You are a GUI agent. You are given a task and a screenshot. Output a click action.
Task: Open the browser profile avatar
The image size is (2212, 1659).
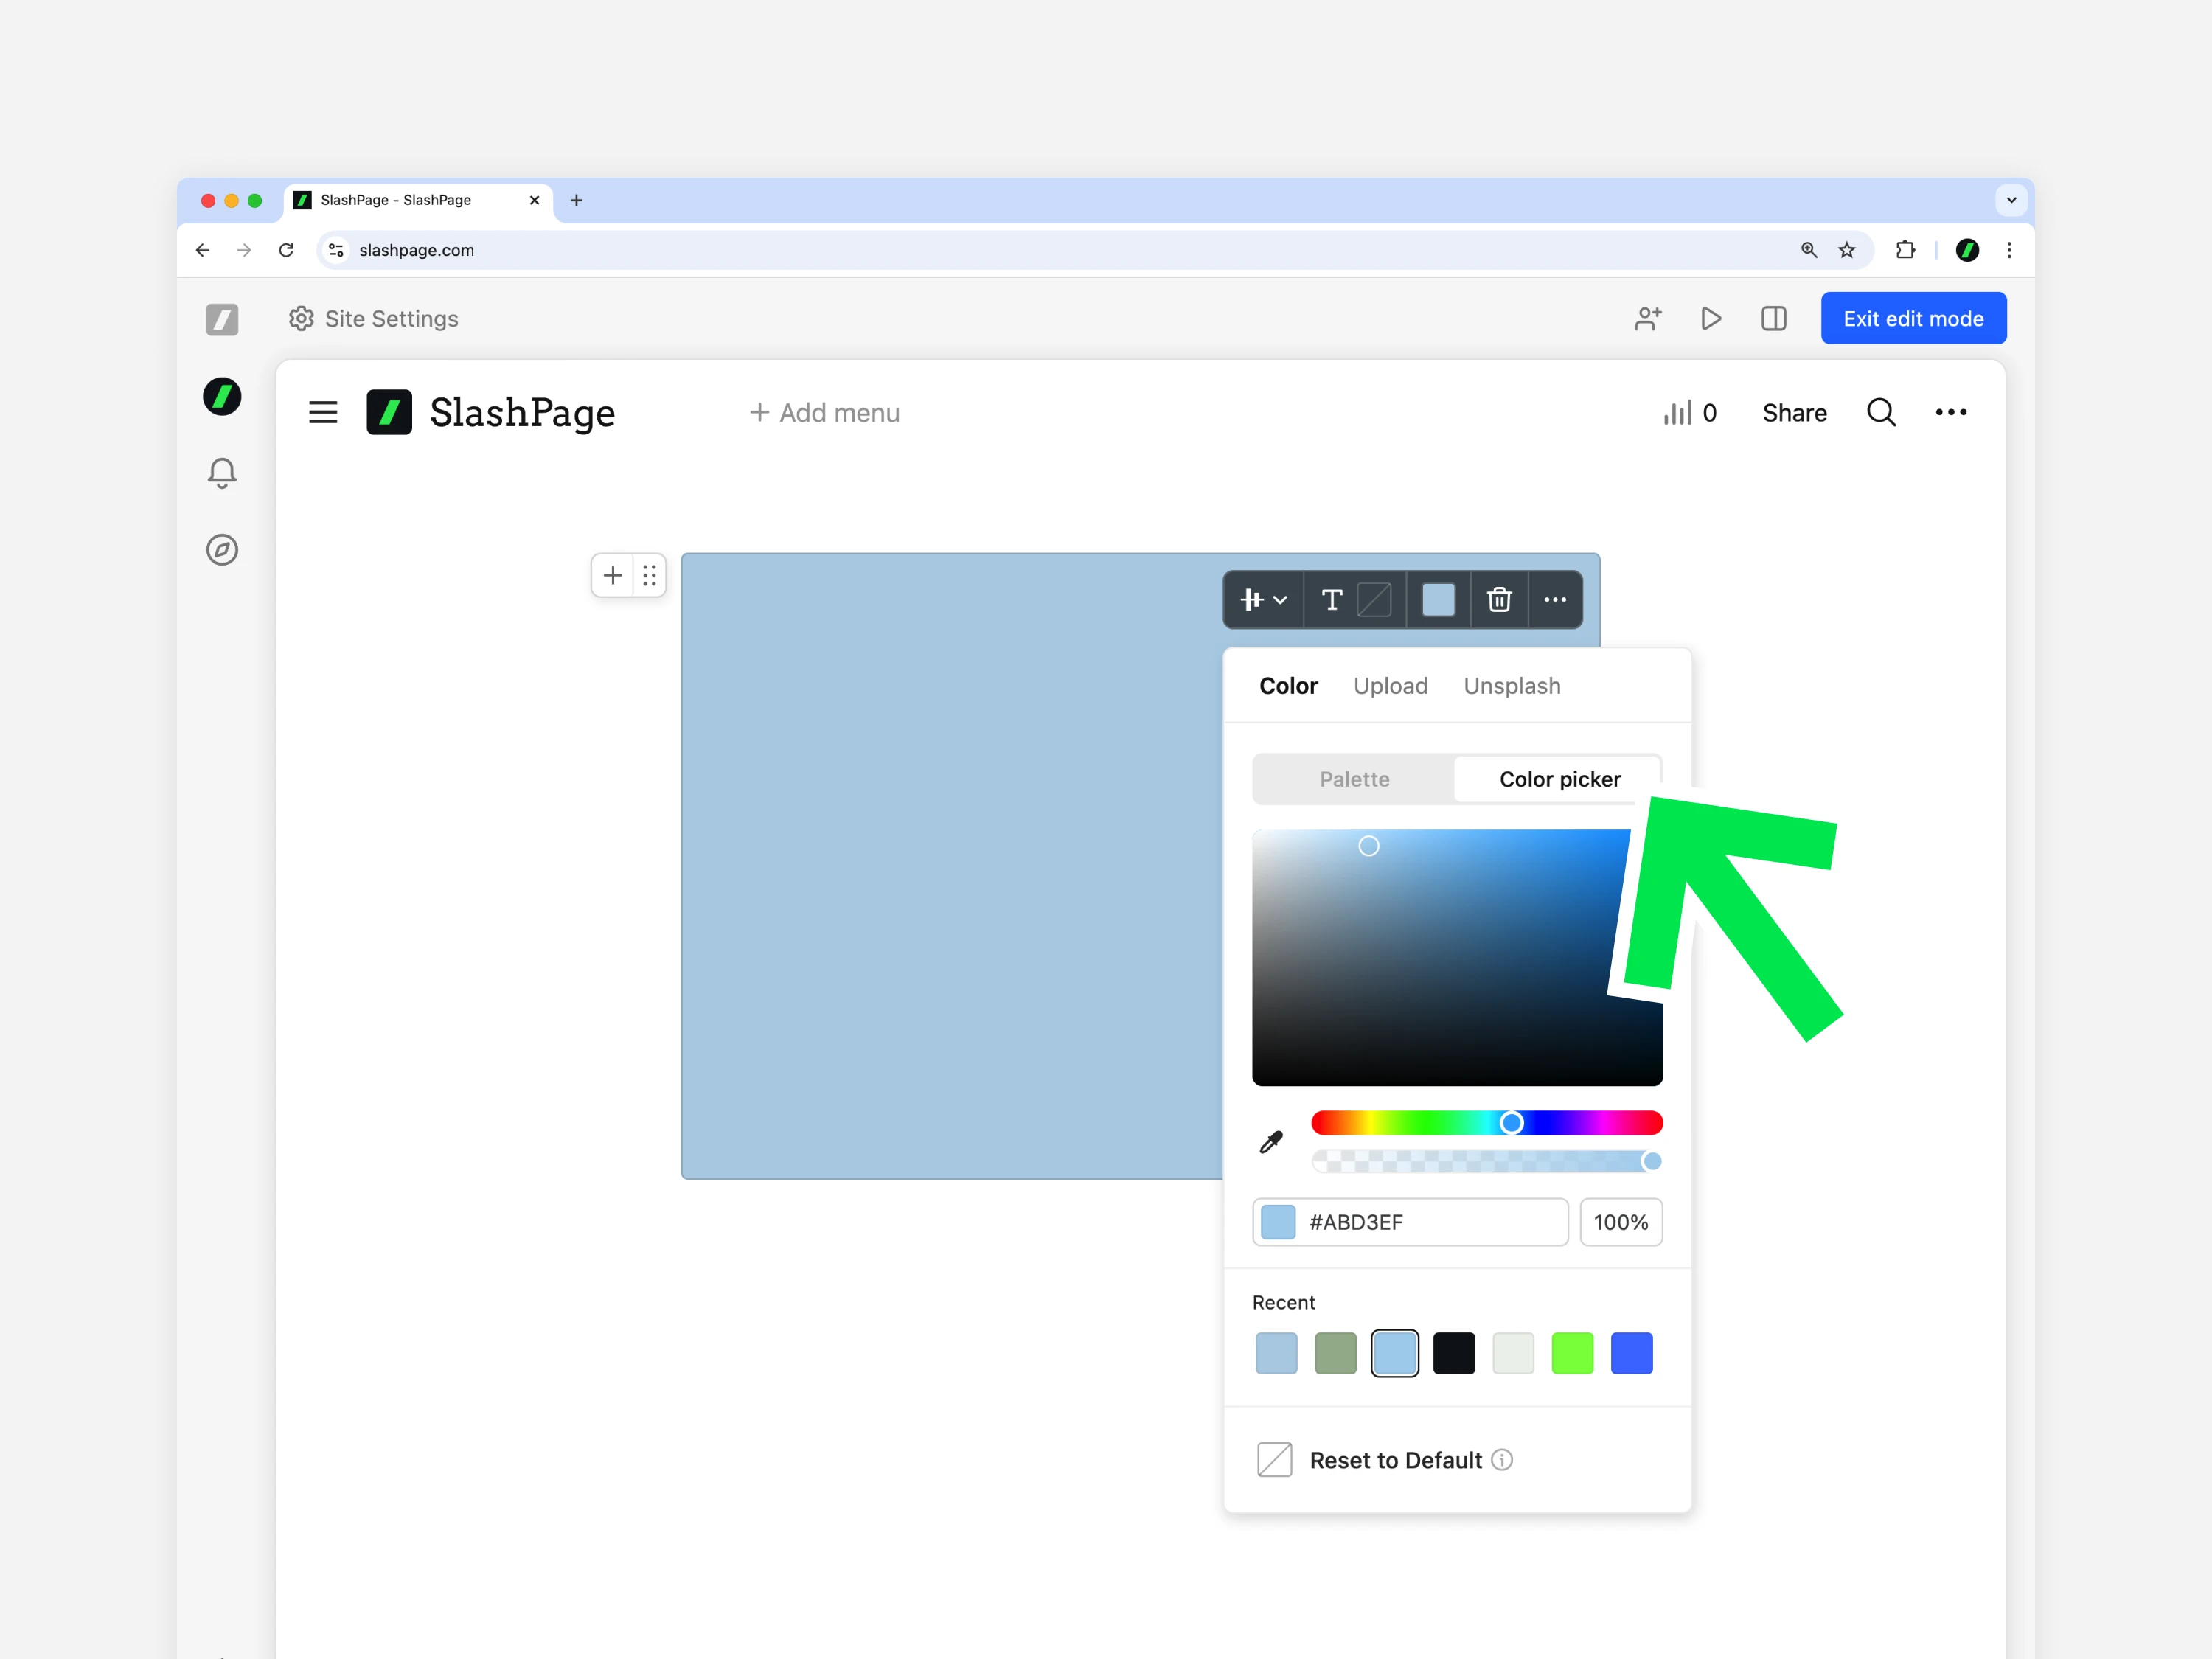click(x=1967, y=250)
